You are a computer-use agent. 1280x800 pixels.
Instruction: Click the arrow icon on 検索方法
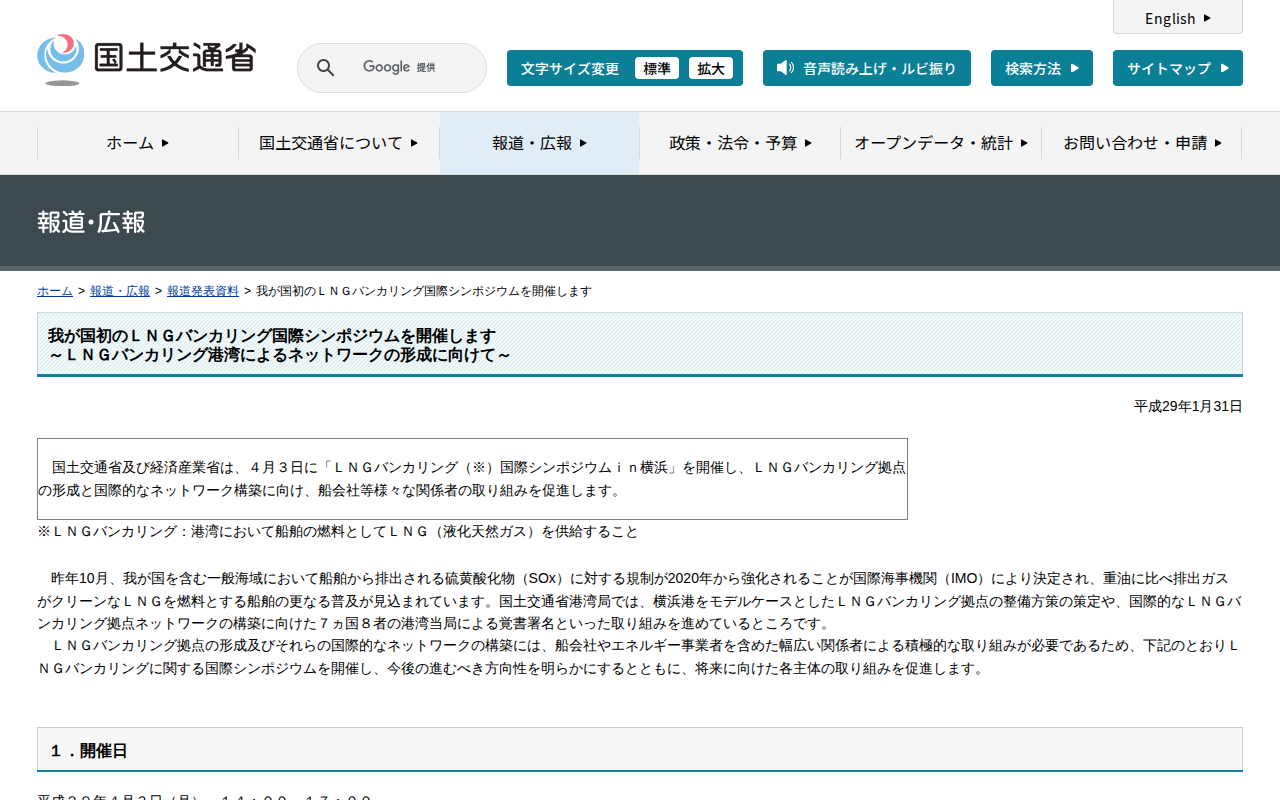click(x=1075, y=68)
